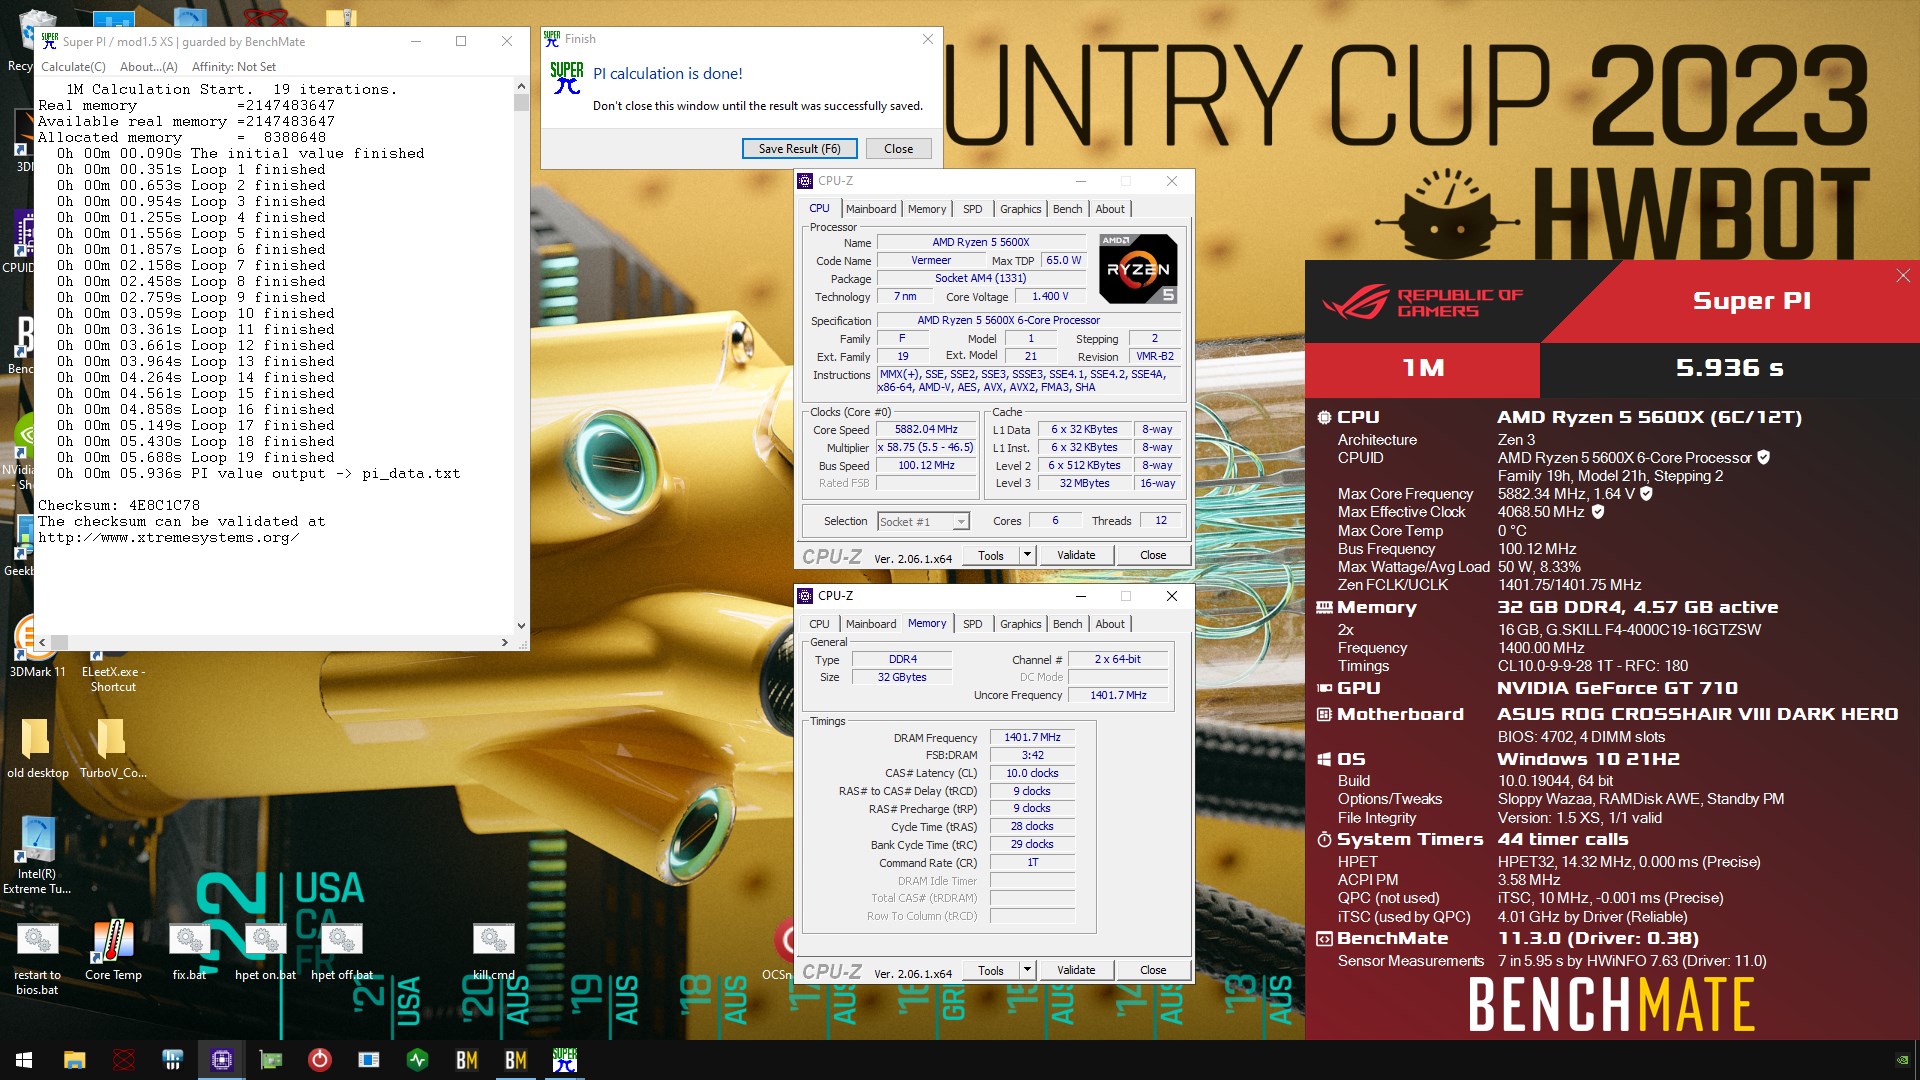Viewport: 1920px width, 1080px height.
Task: Open the green graphics card taskbar icon
Action: coord(271,1060)
